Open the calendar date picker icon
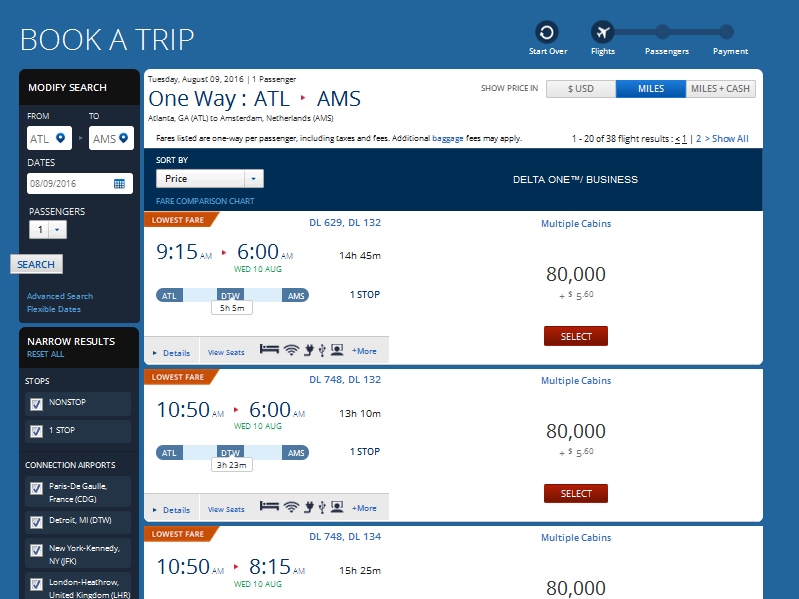Viewport: 799px width, 599px height. [119, 184]
